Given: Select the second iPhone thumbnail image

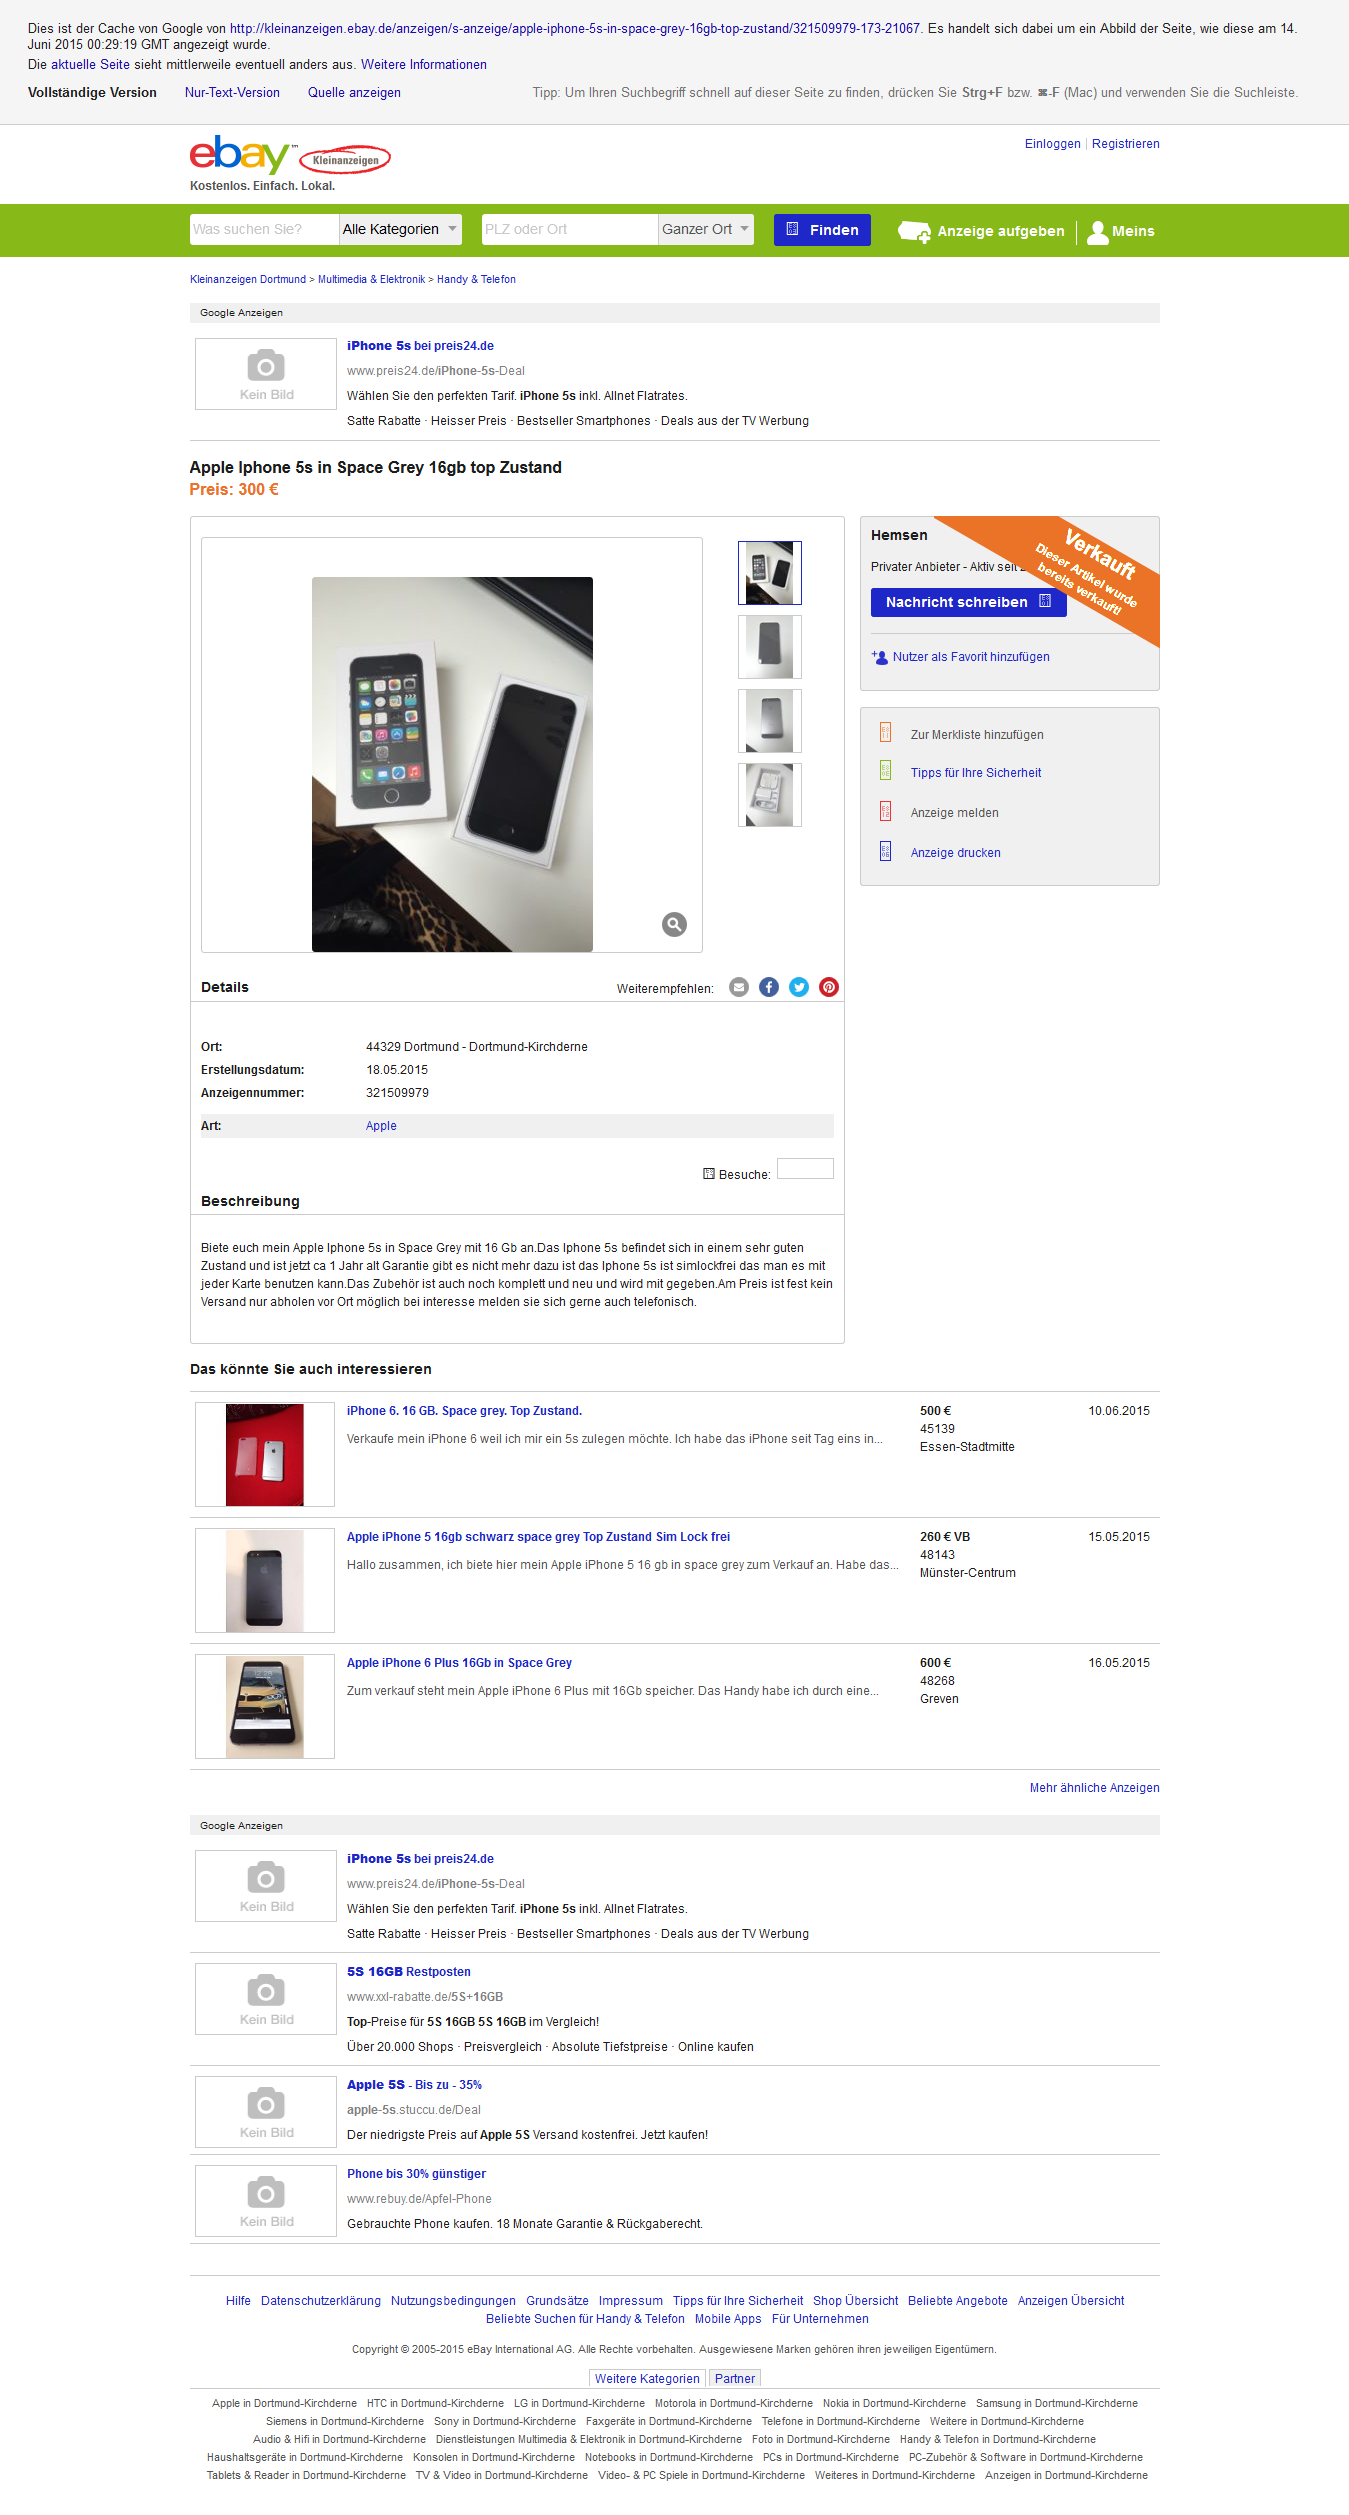Looking at the screenshot, I should (x=770, y=647).
